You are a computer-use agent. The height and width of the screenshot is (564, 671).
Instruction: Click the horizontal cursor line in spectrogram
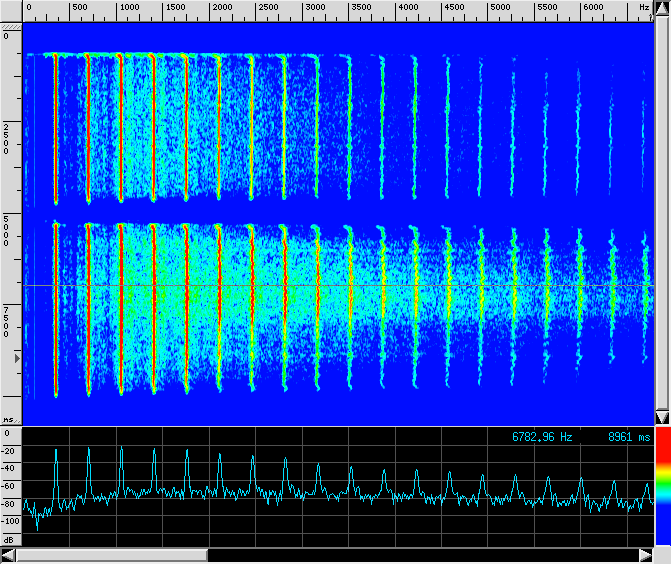400,286
